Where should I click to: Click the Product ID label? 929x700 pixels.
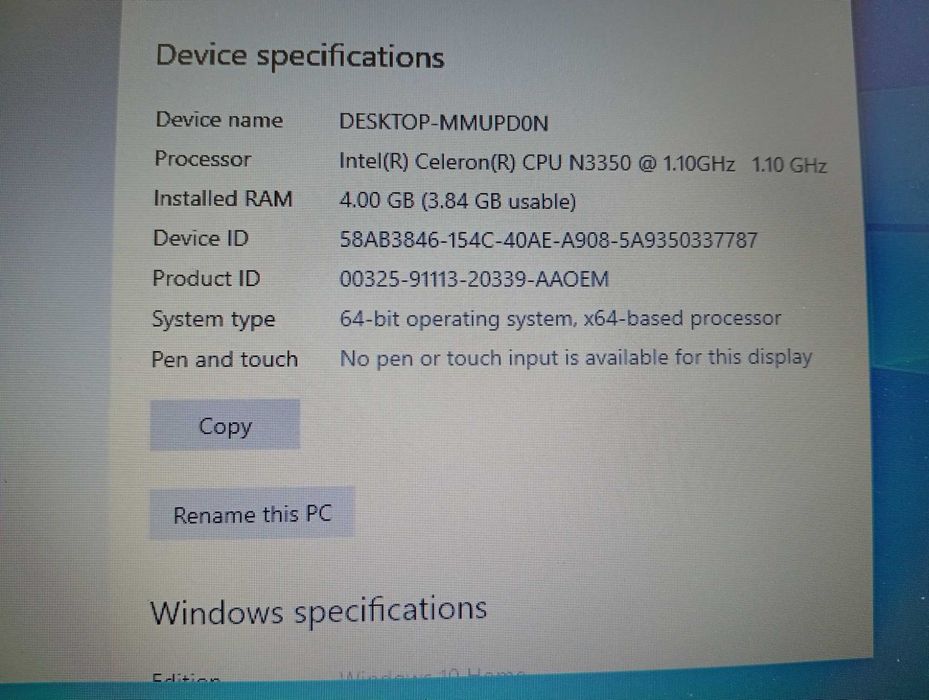[x=206, y=278]
